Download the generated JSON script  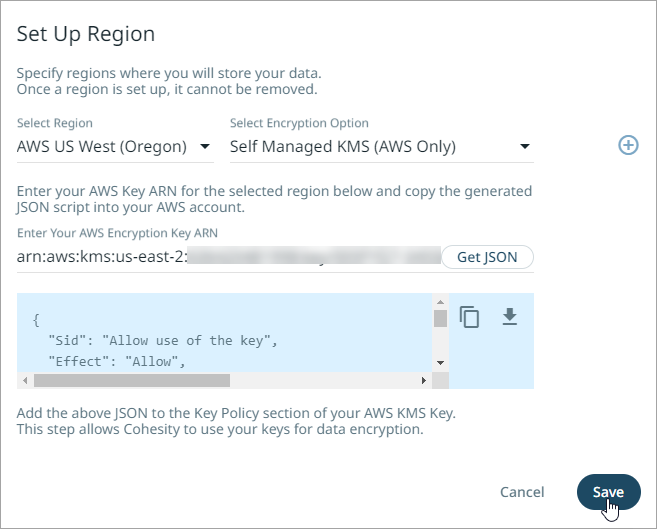pos(510,317)
